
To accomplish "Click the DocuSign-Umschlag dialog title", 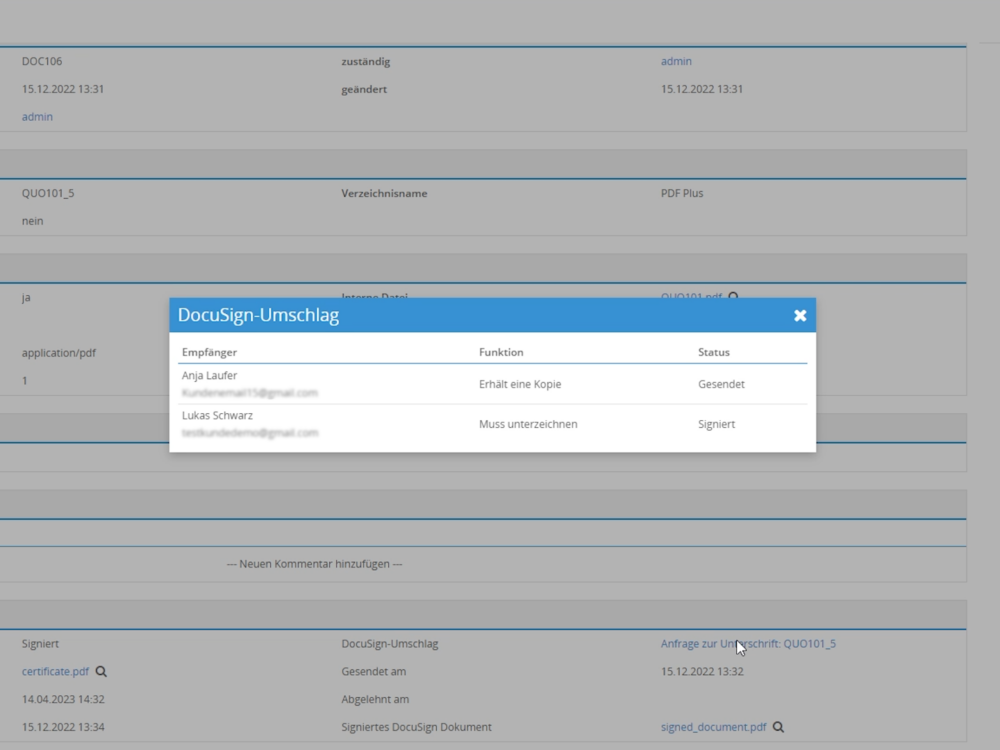I will click(x=258, y=315).
